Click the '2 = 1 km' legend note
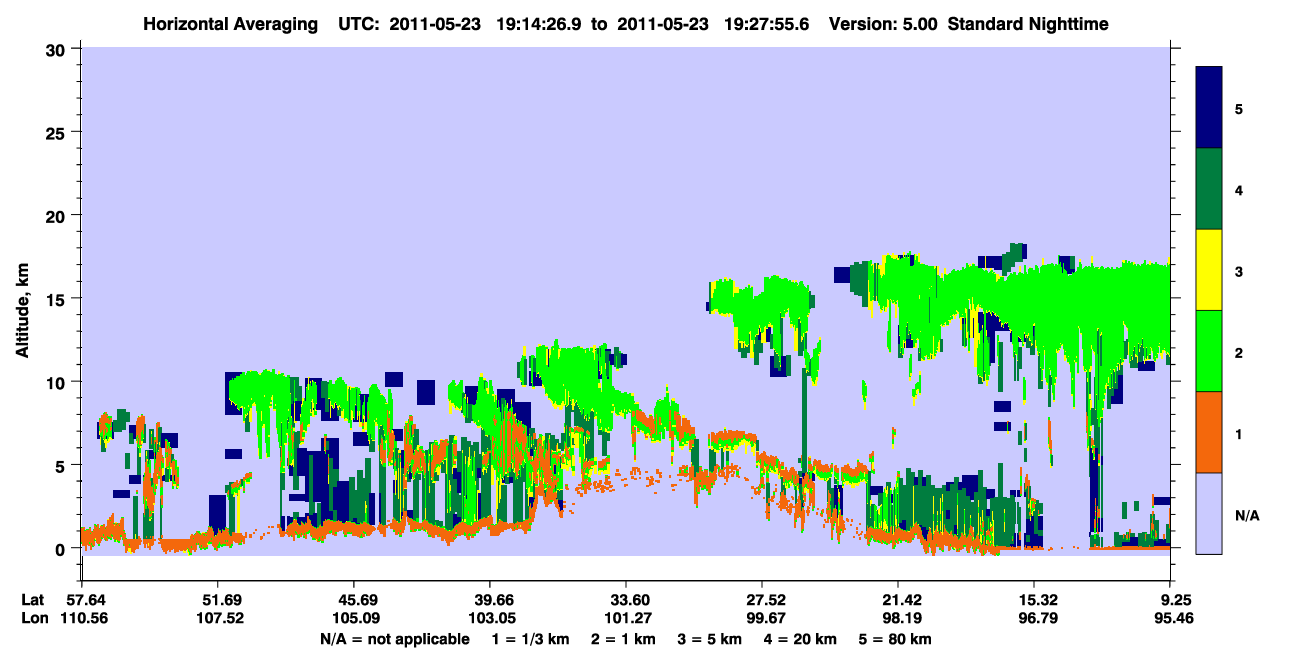This screenshot has width=1300, height=667. (x=624, y=639)
